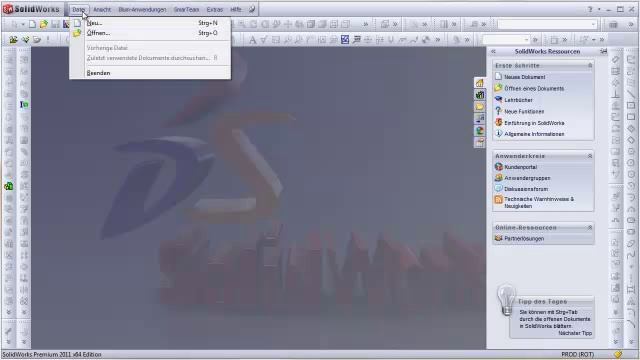Click the Kundenportal globe icon
This screenshot has height=360, width=640.
(x=498, y=167)
